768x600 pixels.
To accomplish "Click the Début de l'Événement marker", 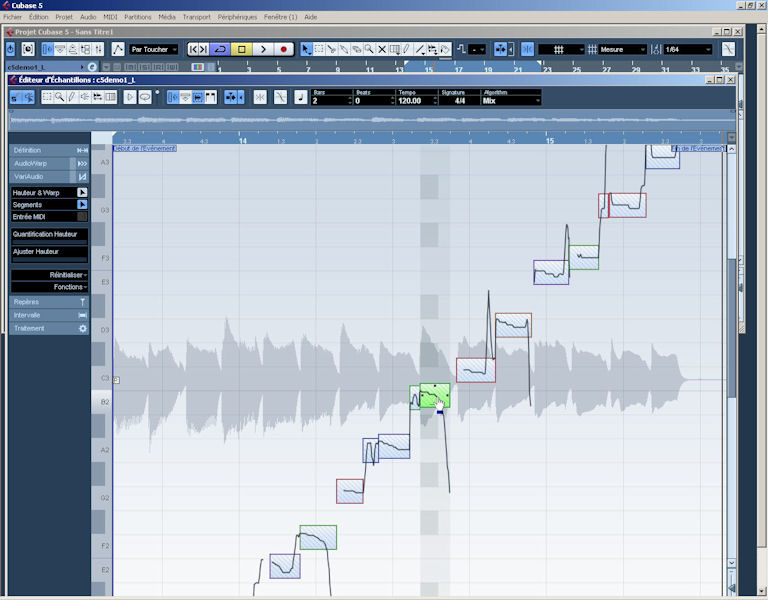I will pyautogui.click(x=145, y=148).
